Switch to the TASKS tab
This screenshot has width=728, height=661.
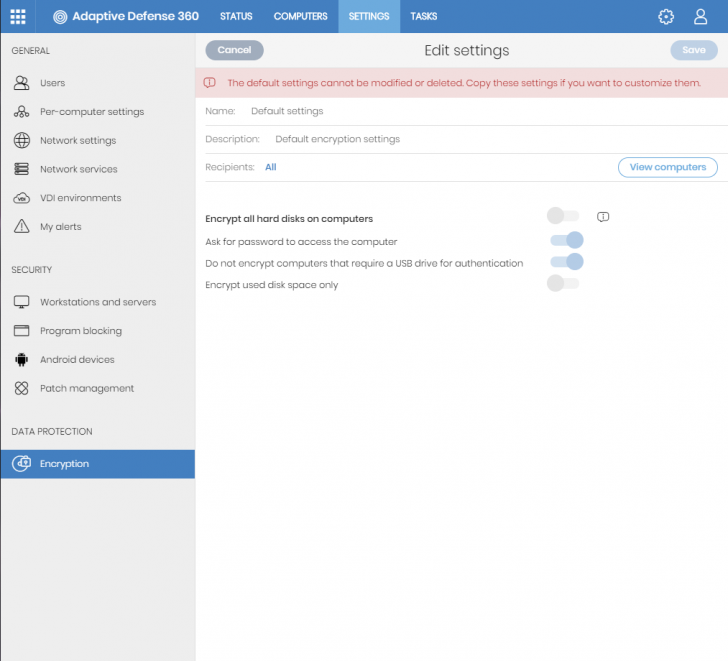coord(423,16)
